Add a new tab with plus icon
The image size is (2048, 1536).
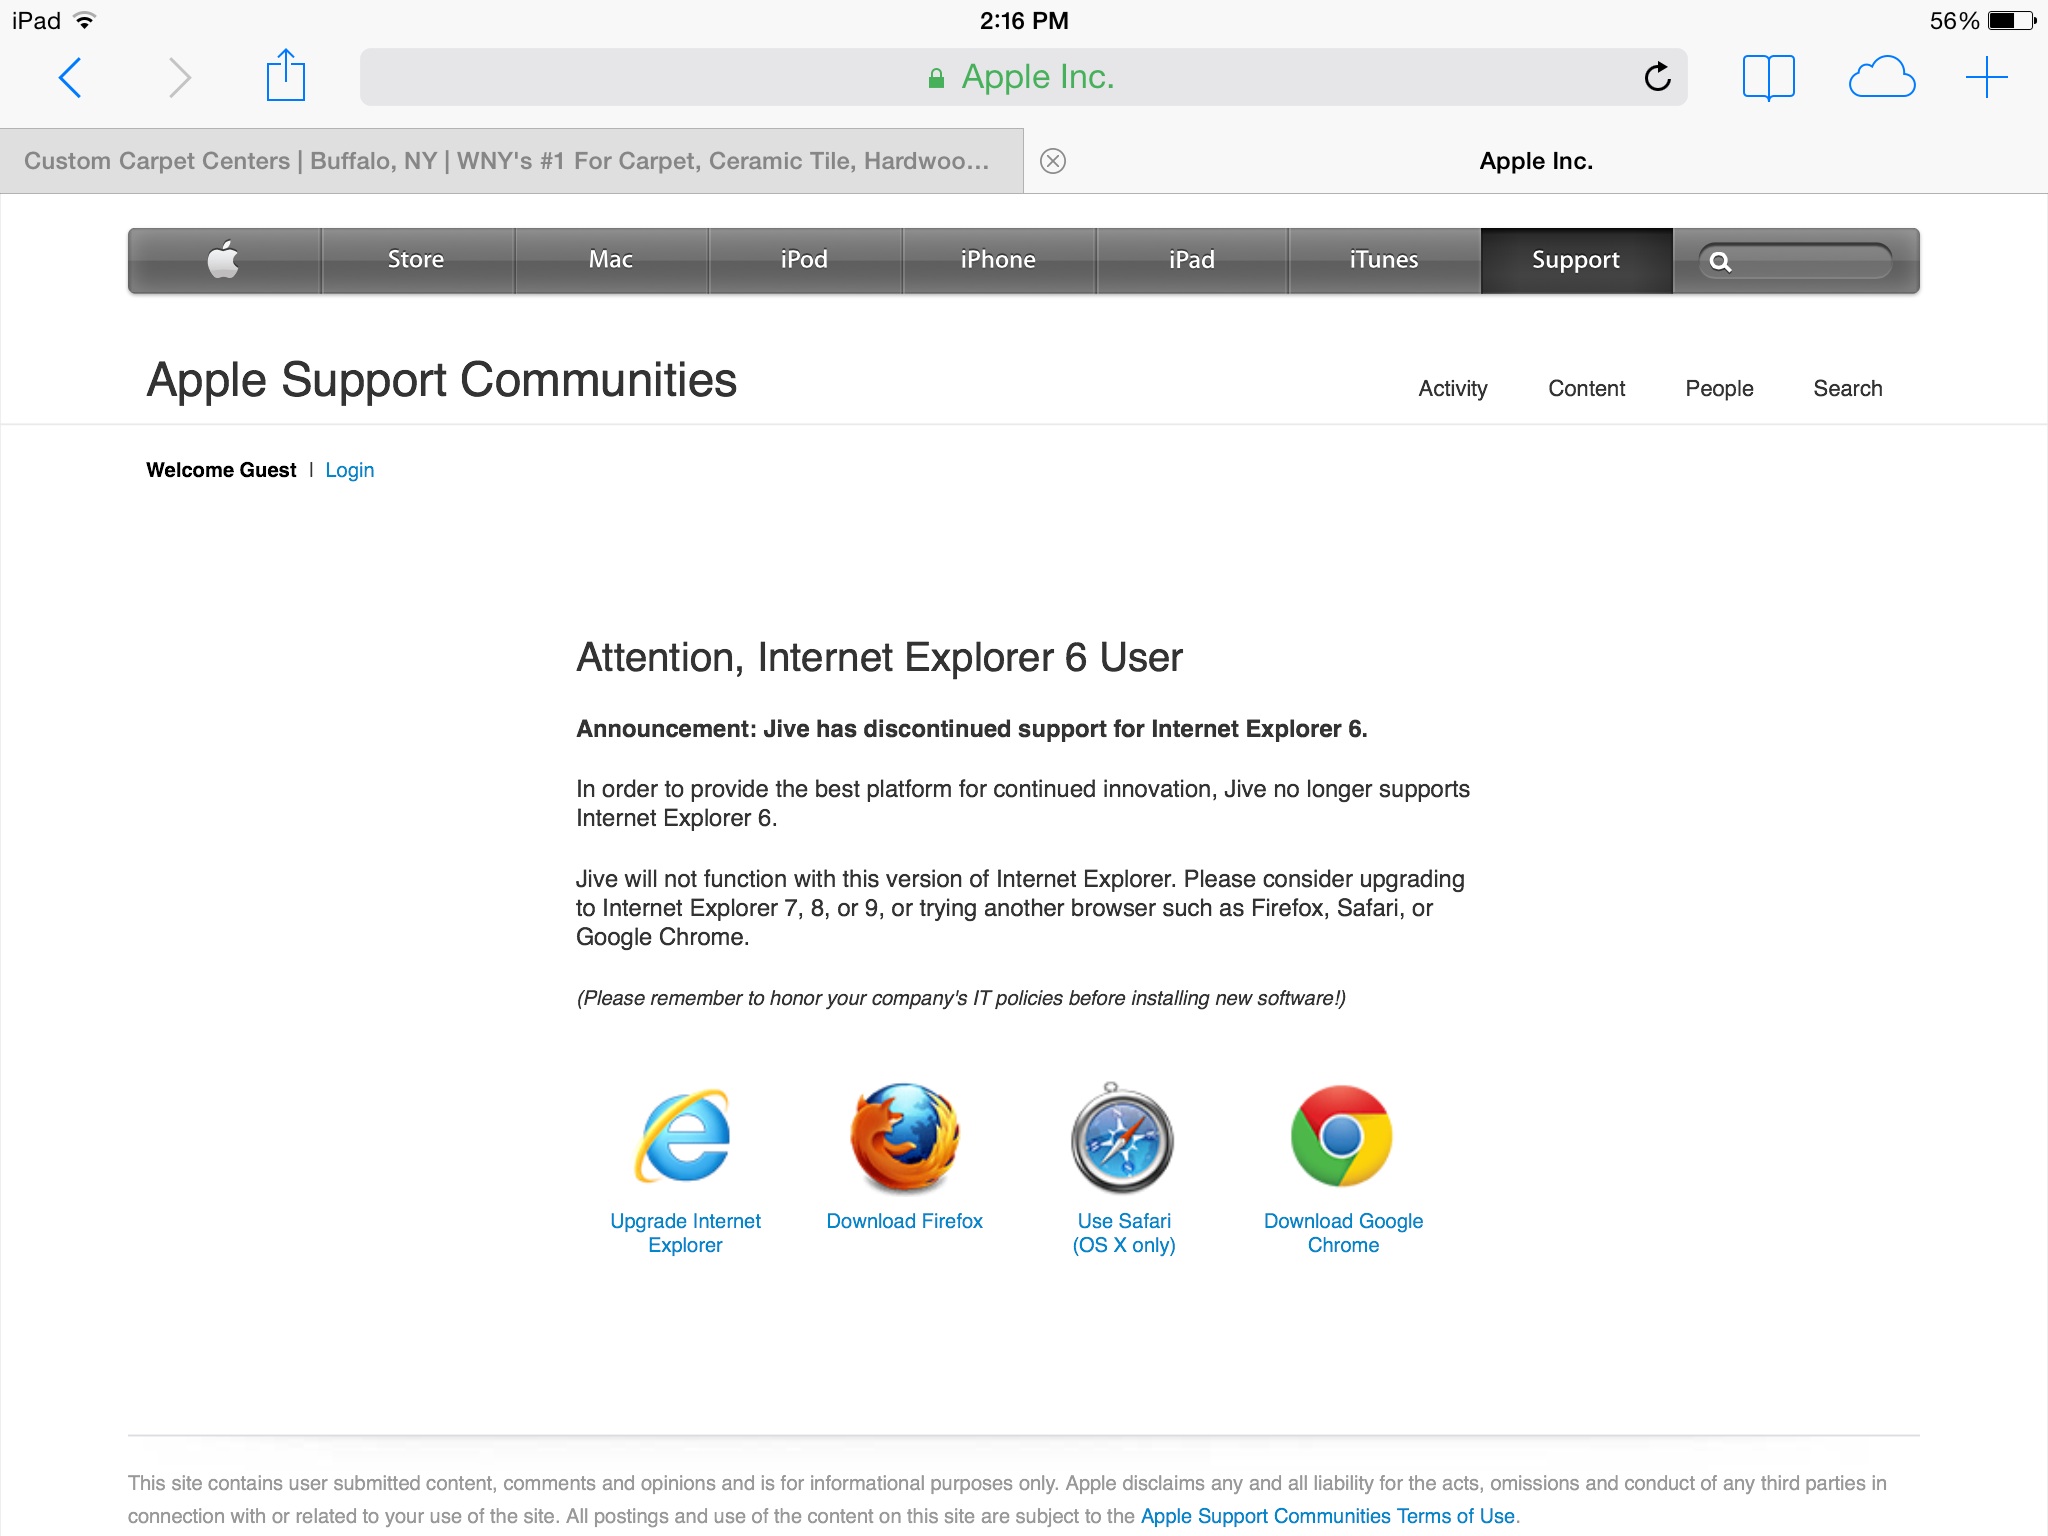coord(1986,77)
